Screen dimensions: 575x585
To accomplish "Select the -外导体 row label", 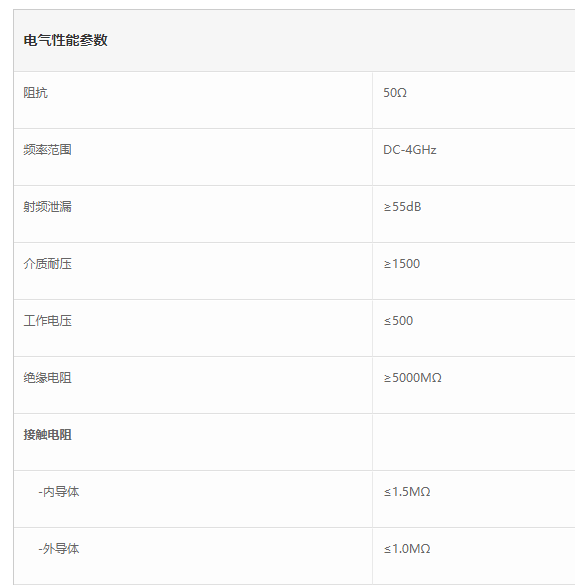I will coord(59,549).
